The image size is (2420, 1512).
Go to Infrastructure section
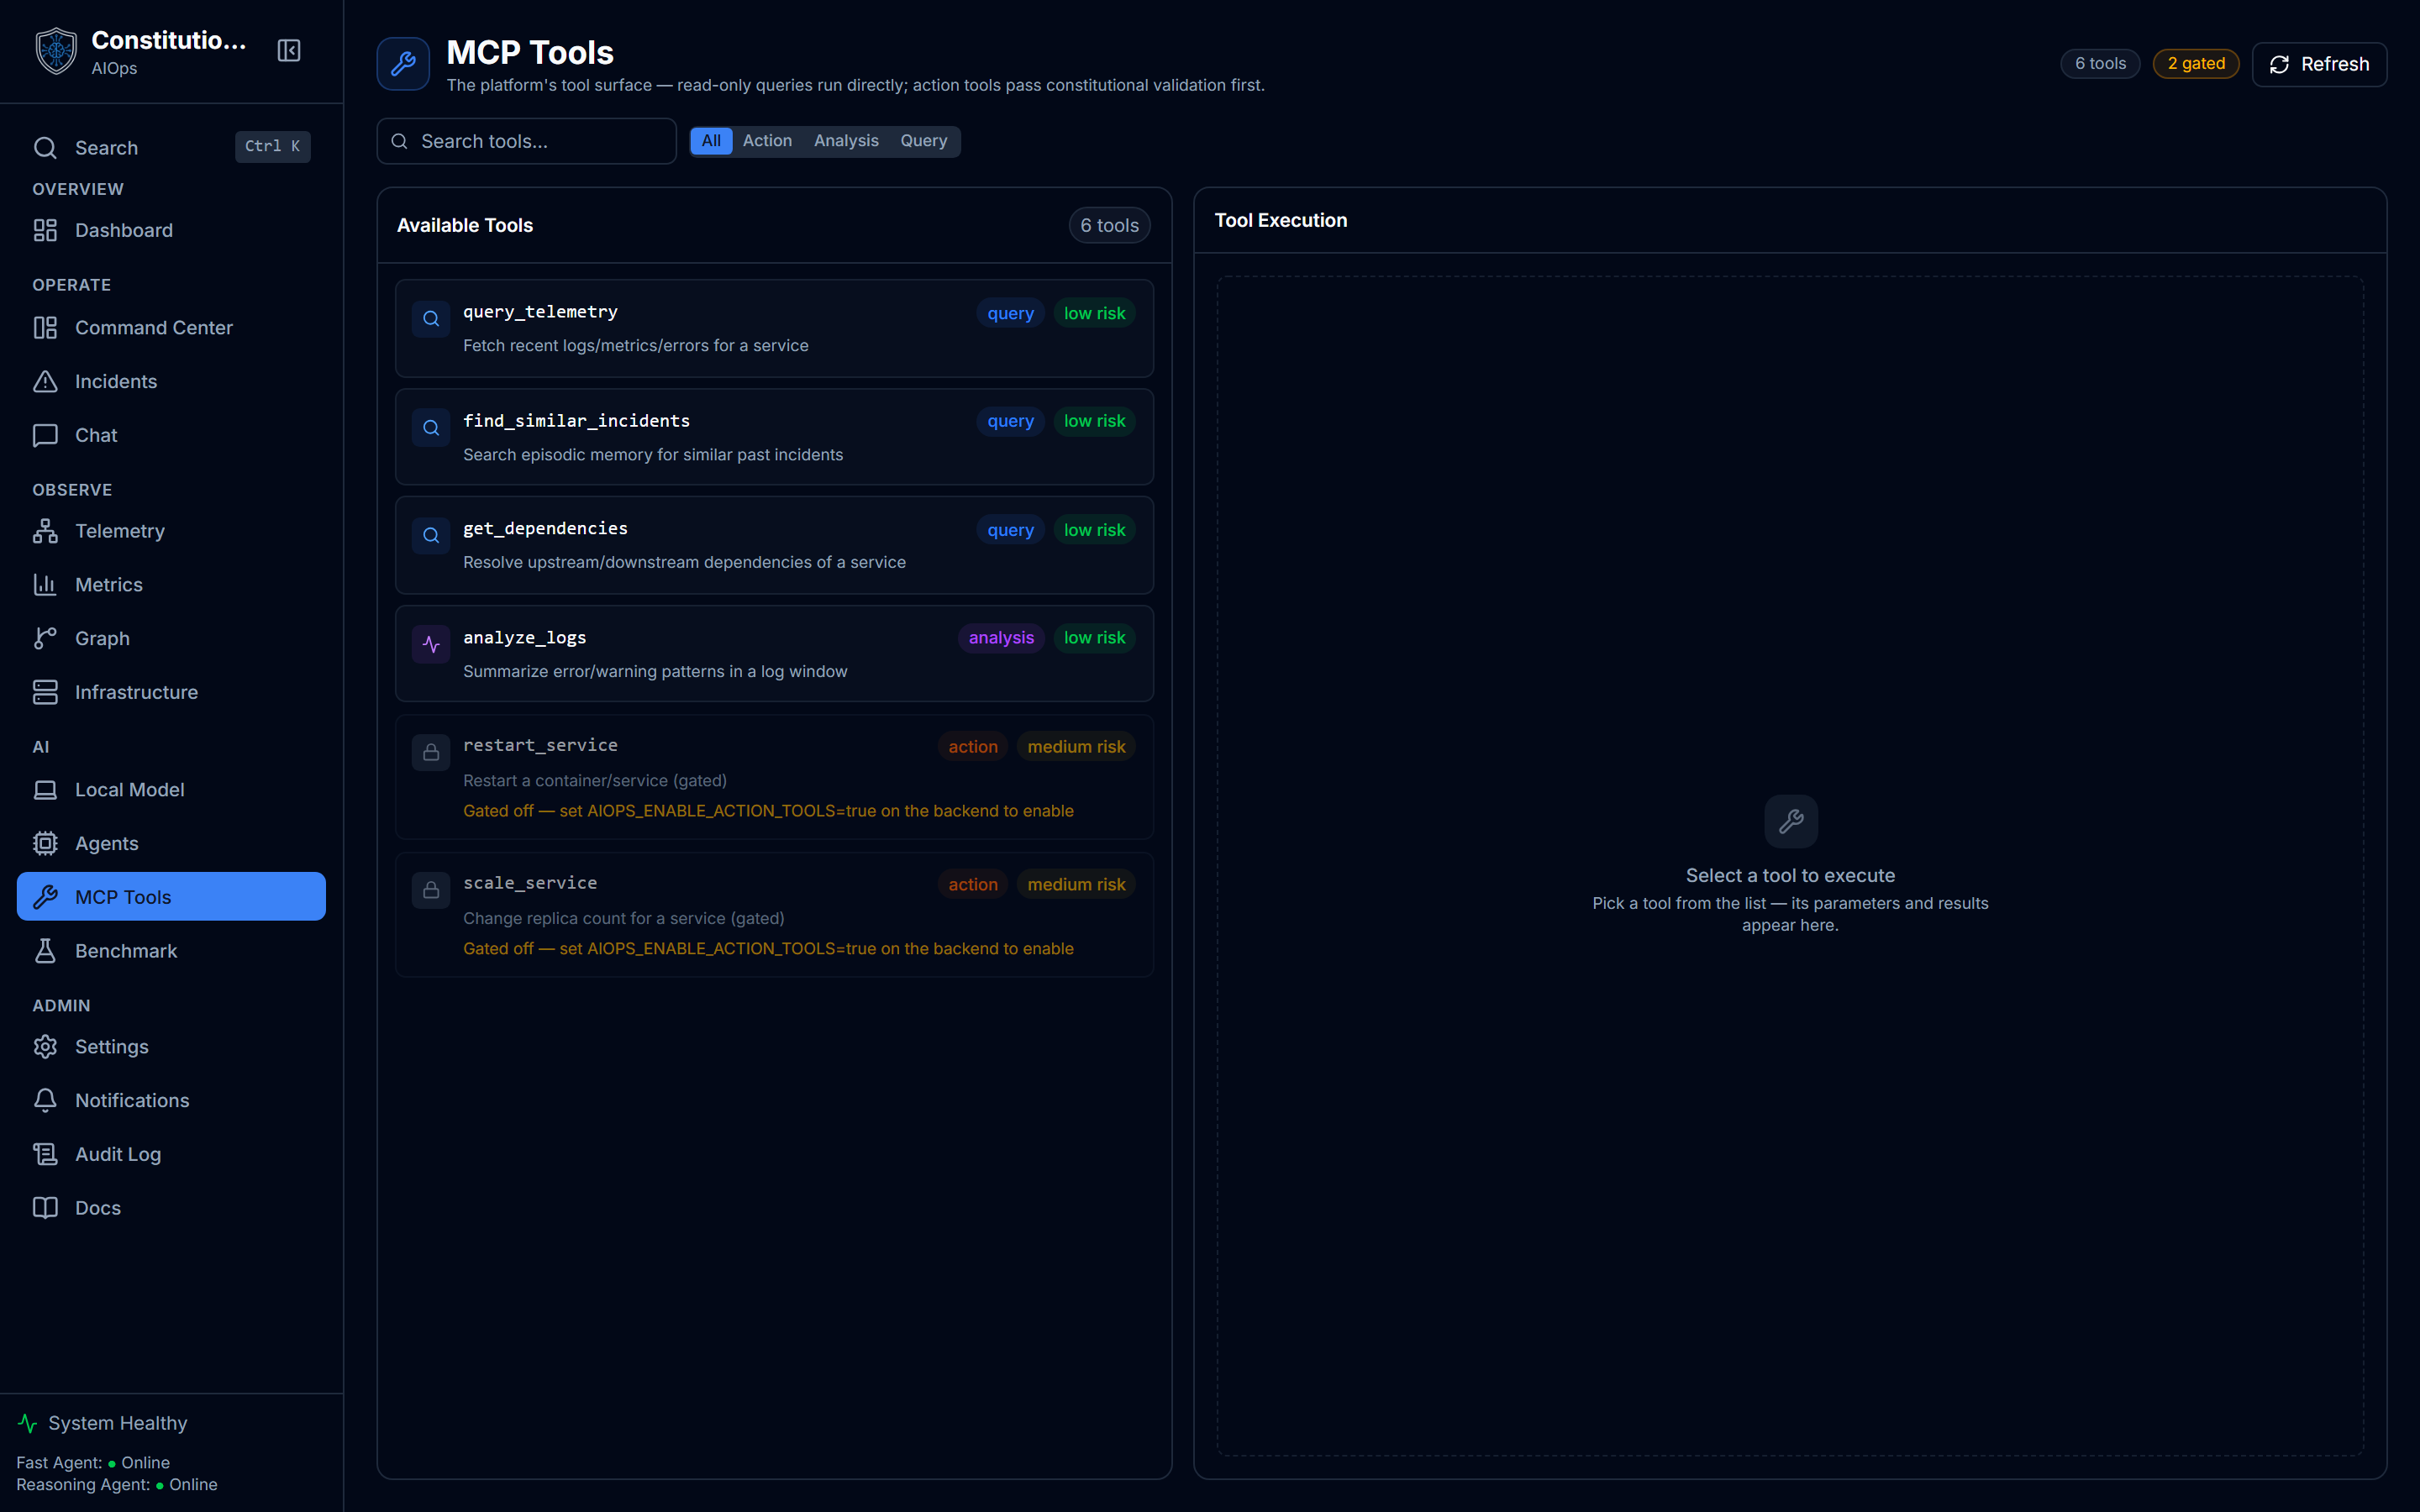point(171,692)
